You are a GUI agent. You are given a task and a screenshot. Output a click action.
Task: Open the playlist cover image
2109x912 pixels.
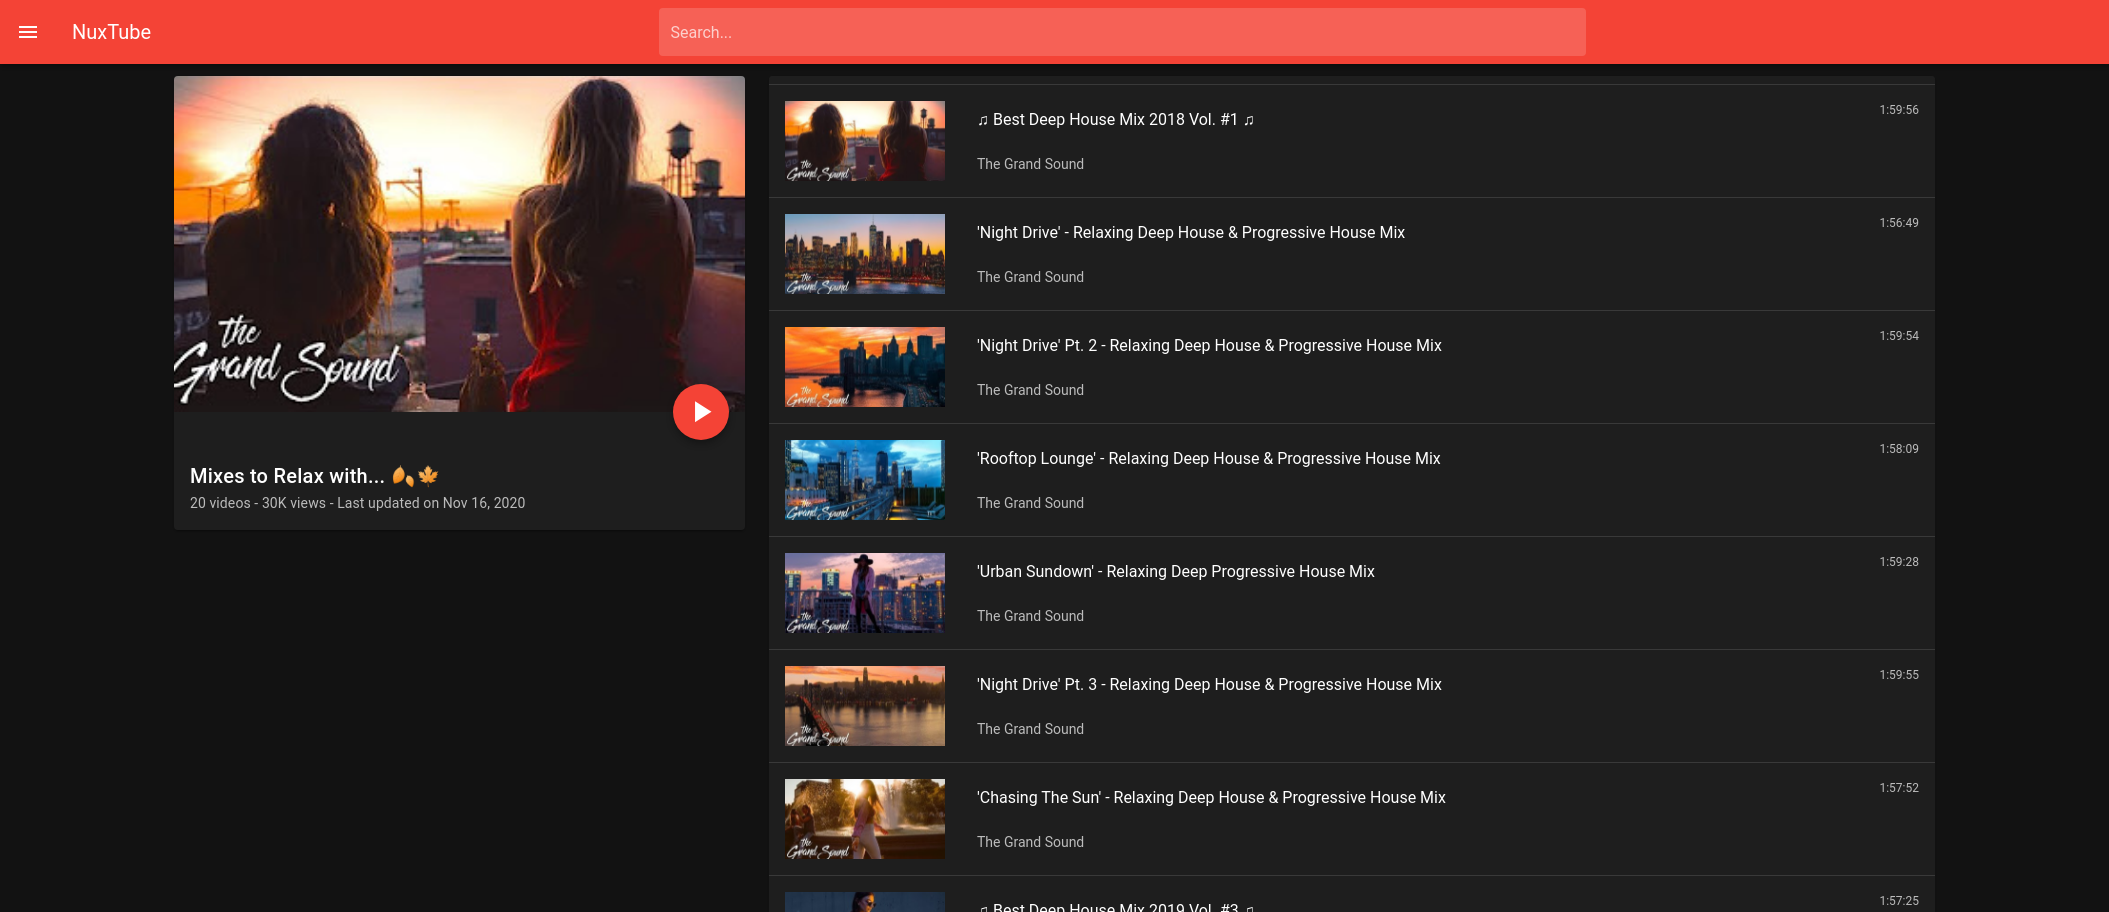pyautogui.click(x=459, y=244)
